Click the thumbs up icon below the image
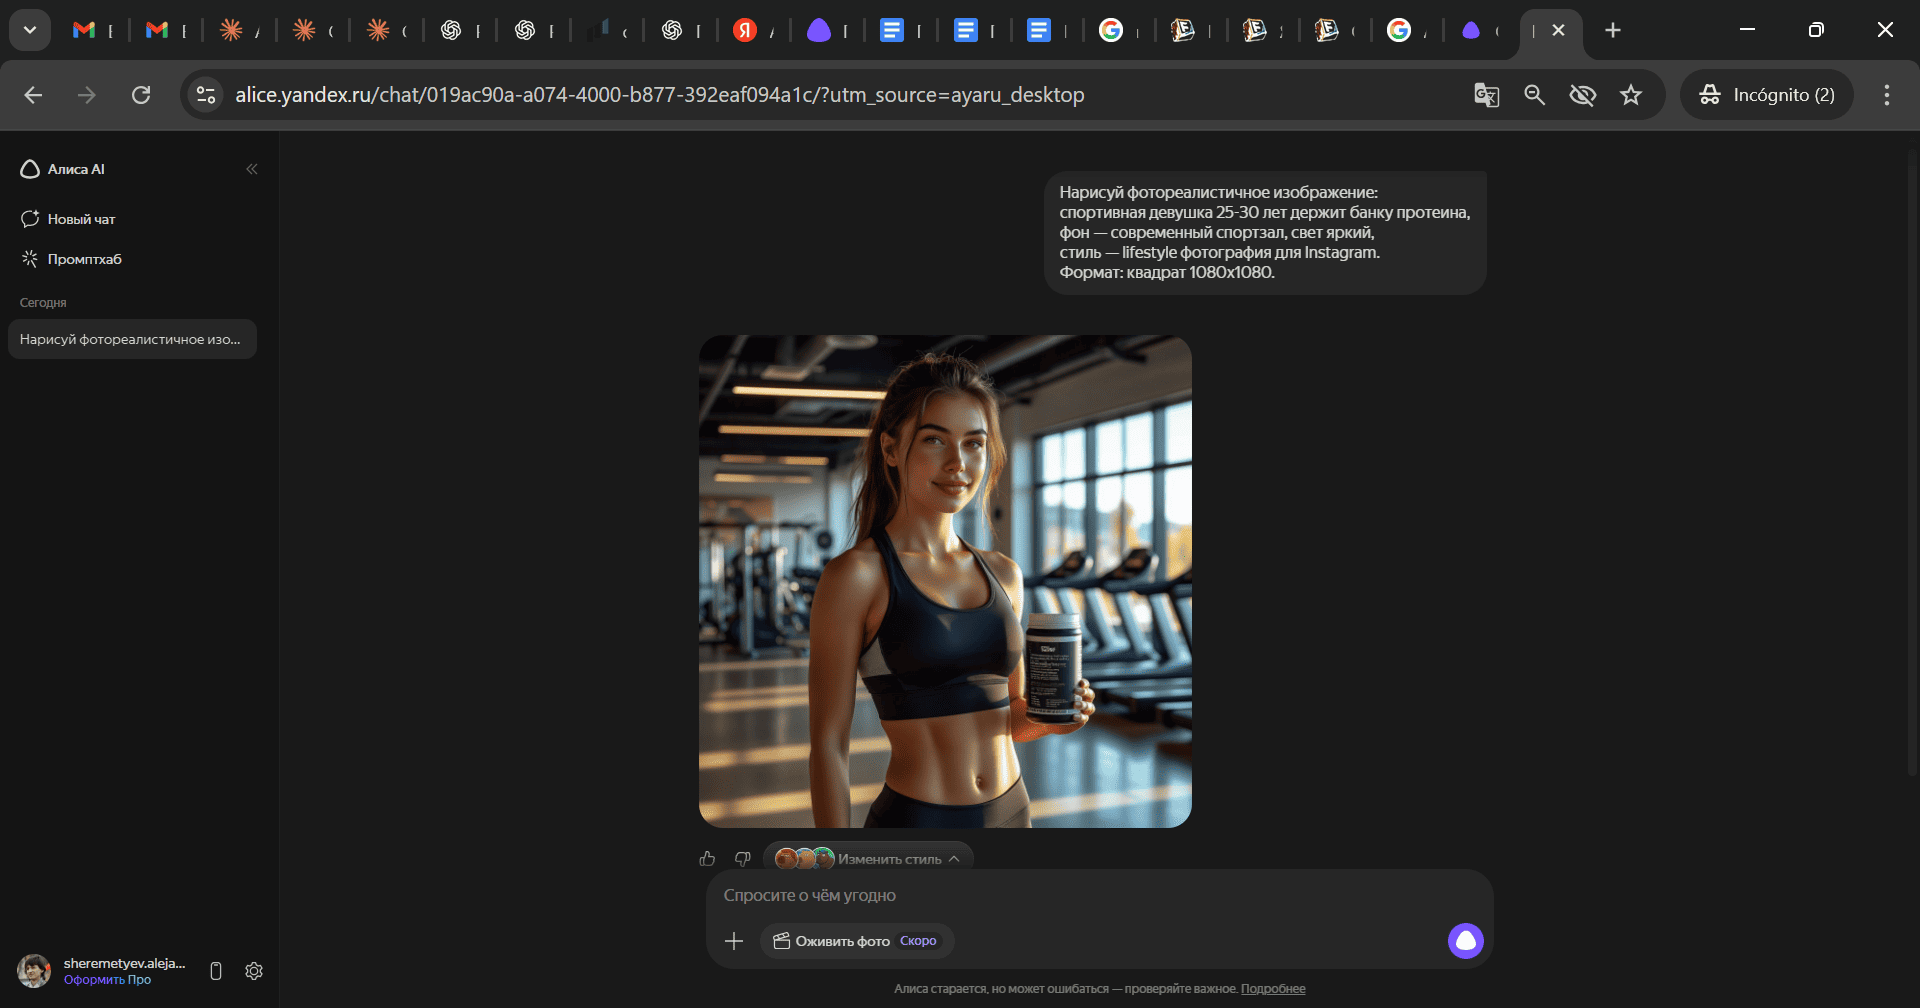1920x1008 pixels. coord(708,858)
